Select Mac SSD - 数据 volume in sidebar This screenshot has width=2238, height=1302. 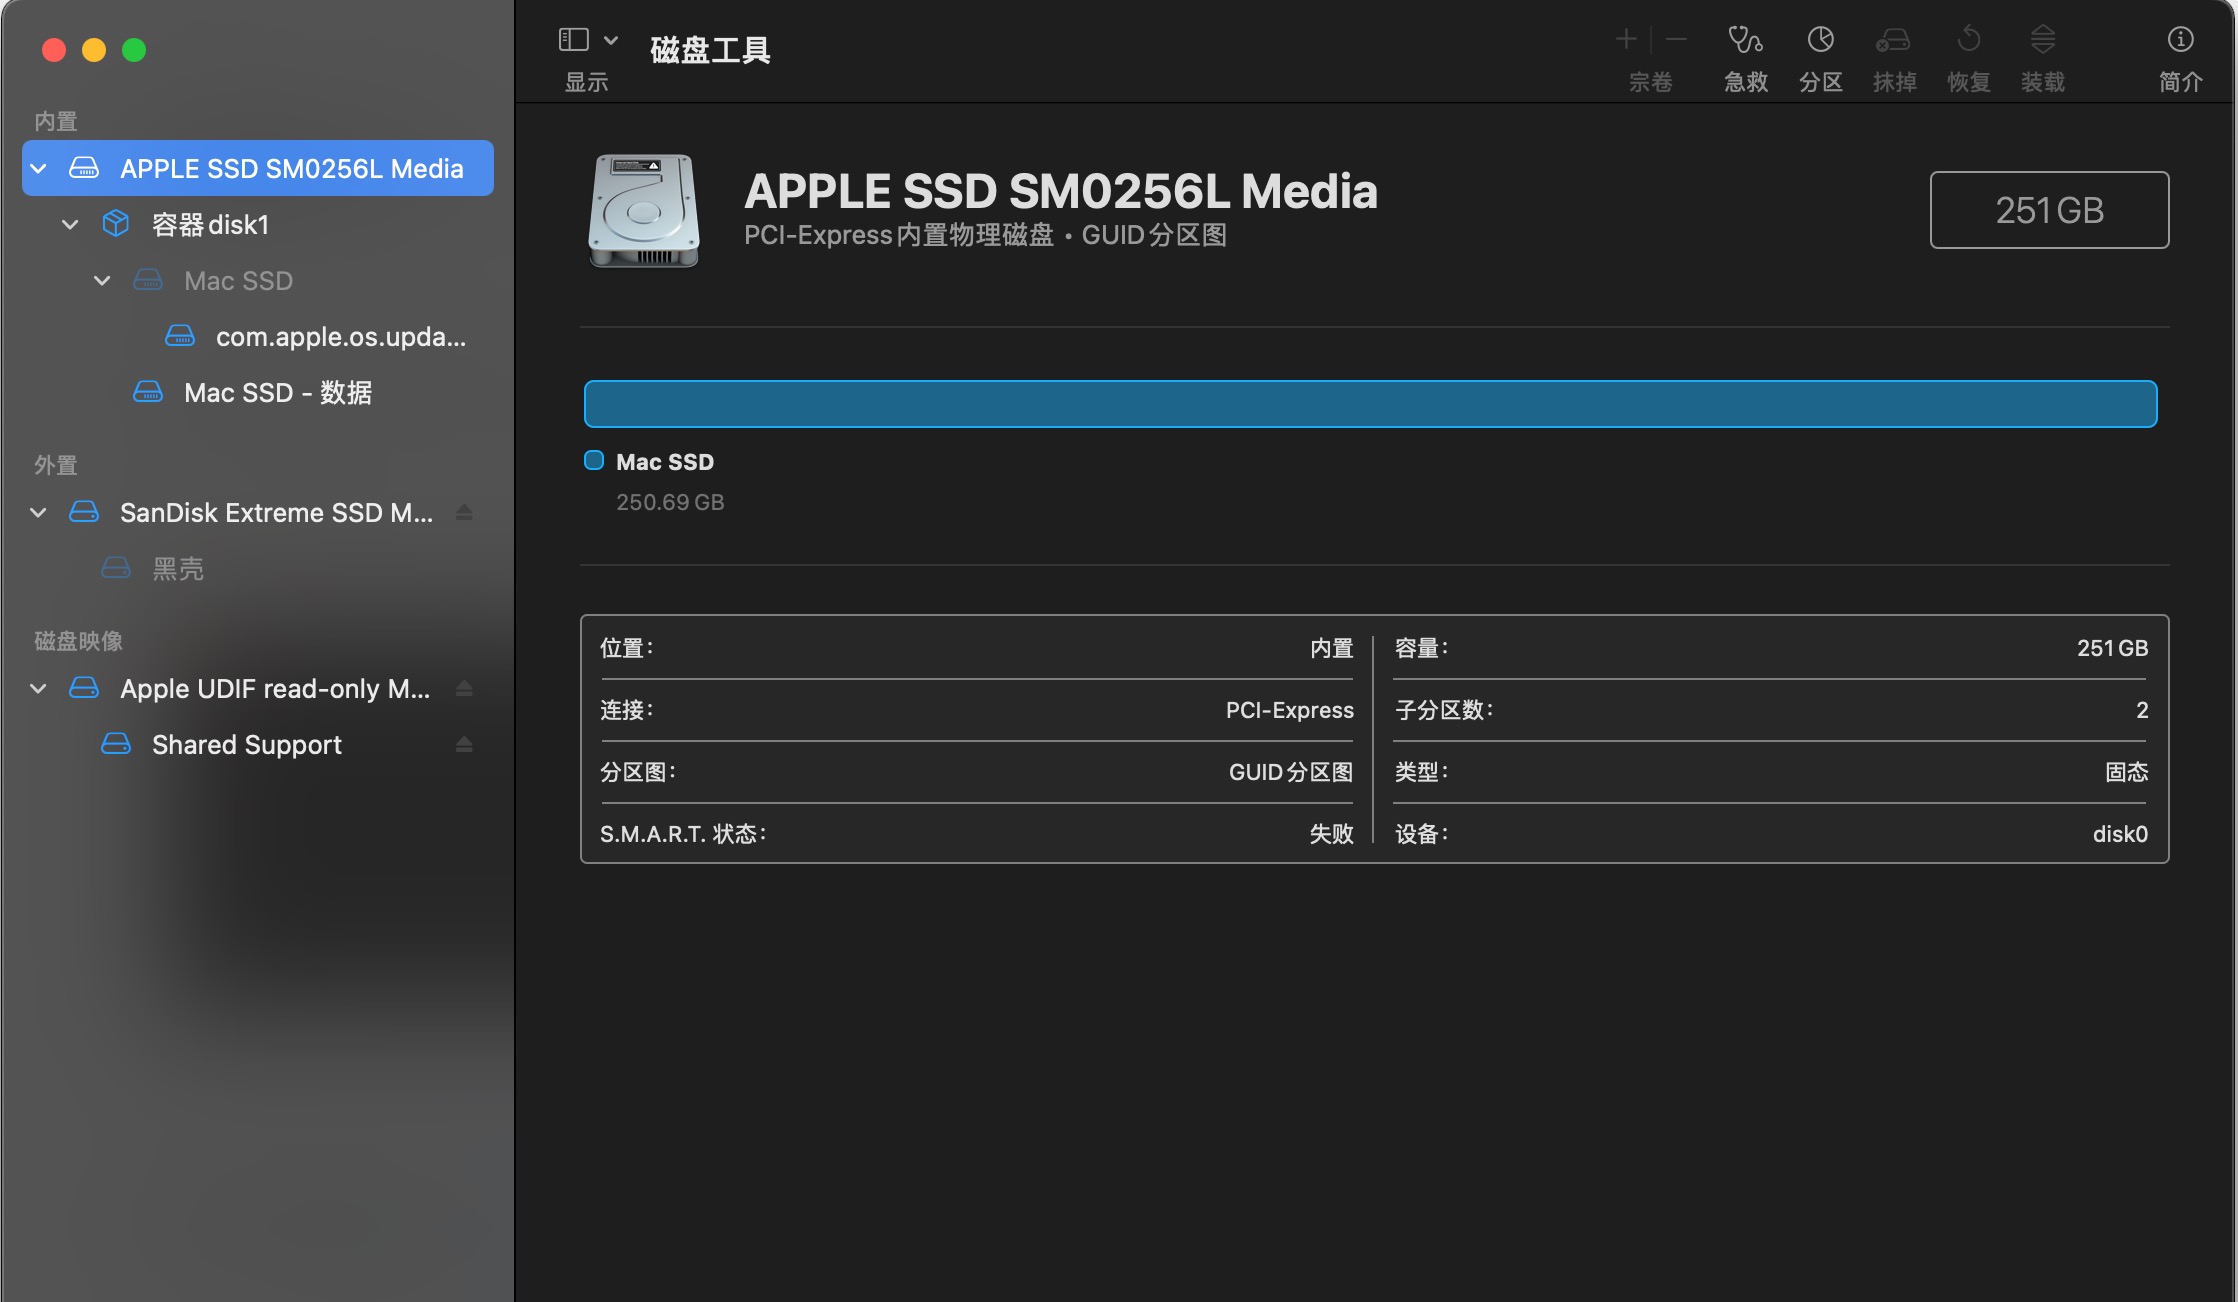click(x=278, y=393)
